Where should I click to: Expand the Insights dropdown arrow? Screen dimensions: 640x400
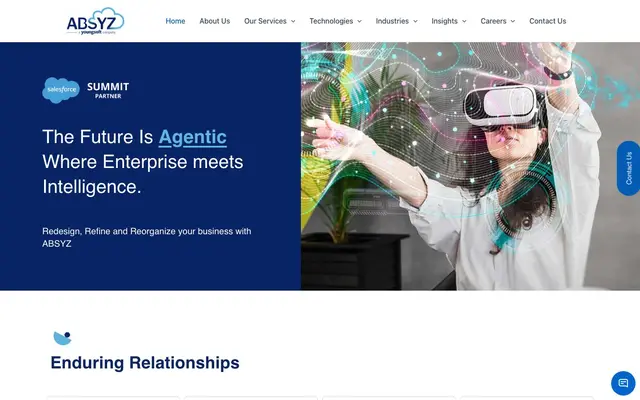[x=464, y=21]
